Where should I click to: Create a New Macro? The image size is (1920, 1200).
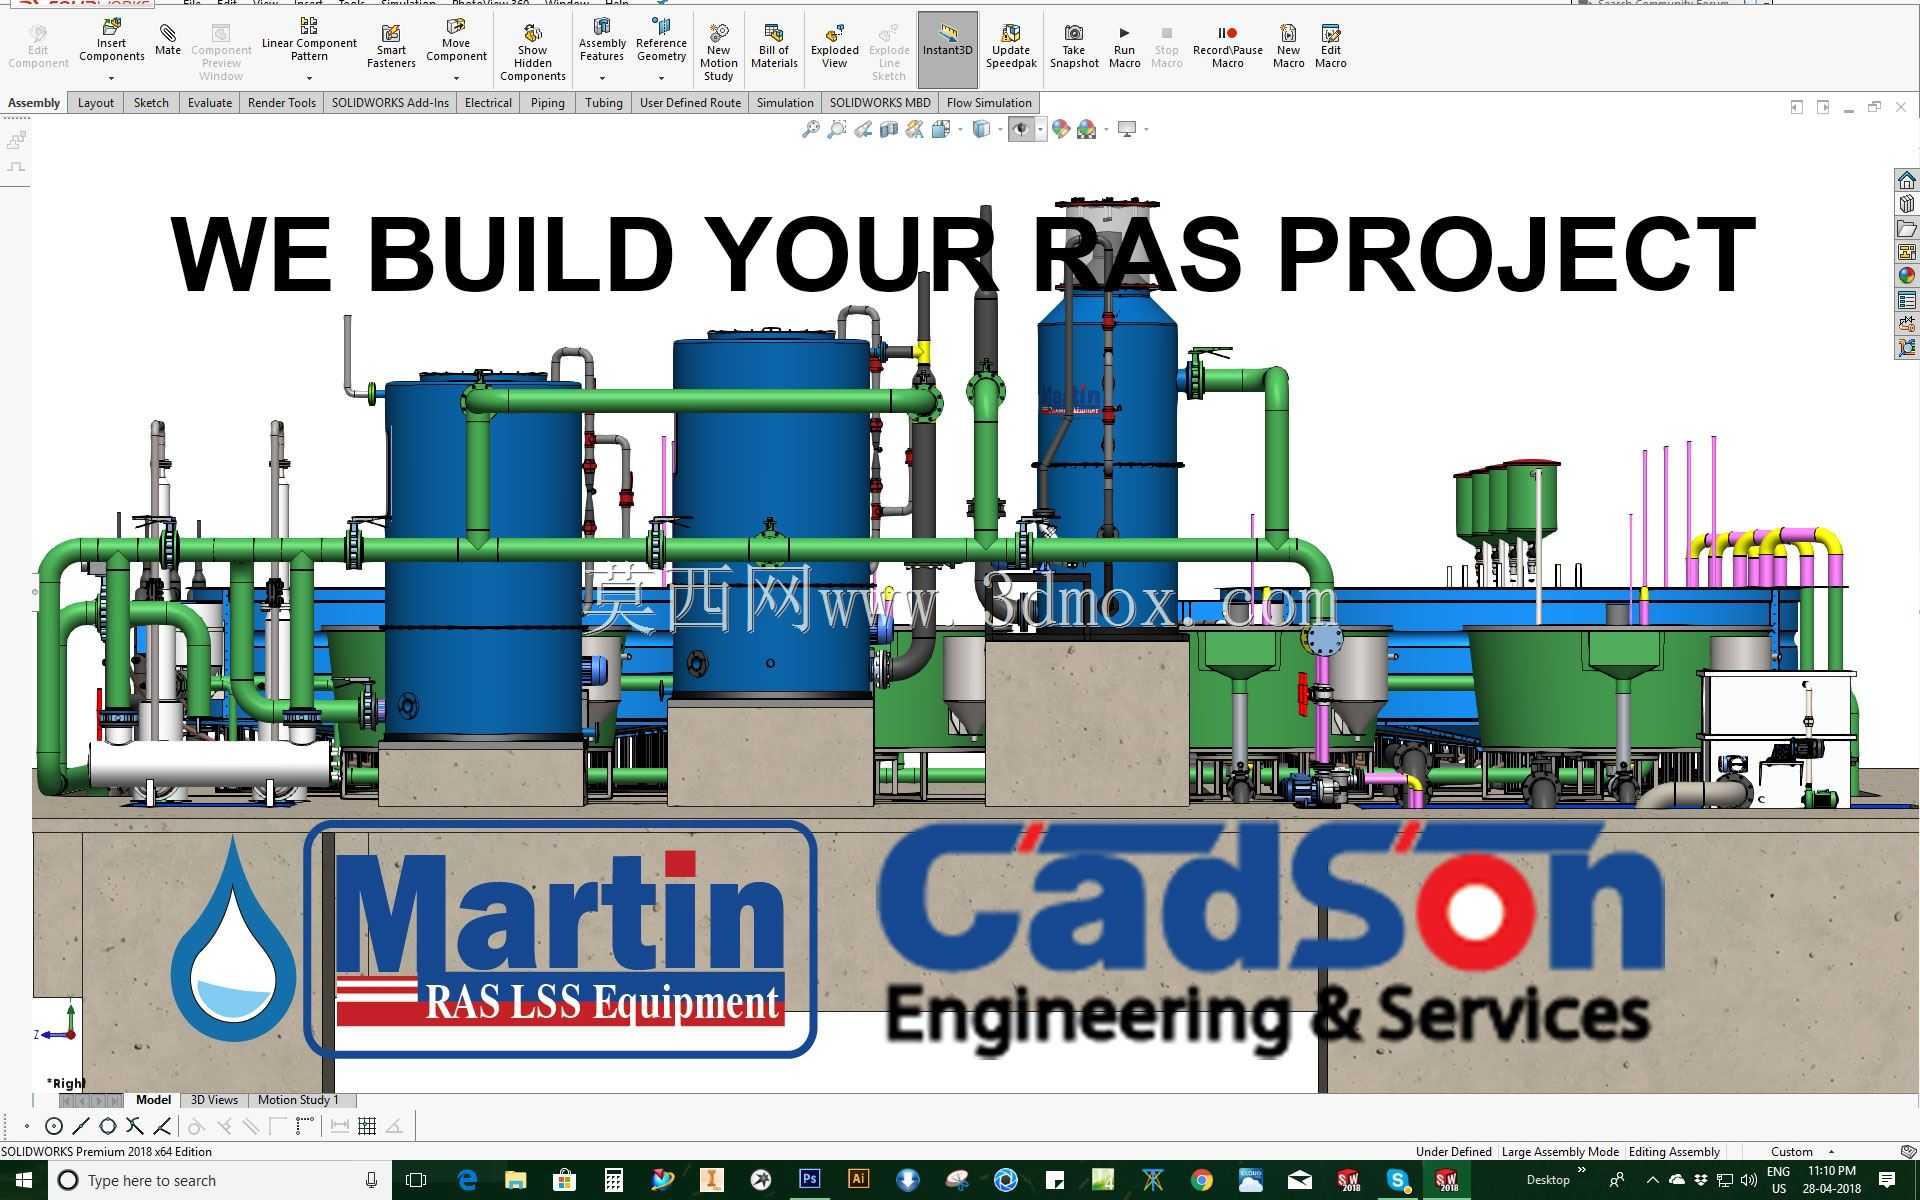click(x=1289, y=47)
